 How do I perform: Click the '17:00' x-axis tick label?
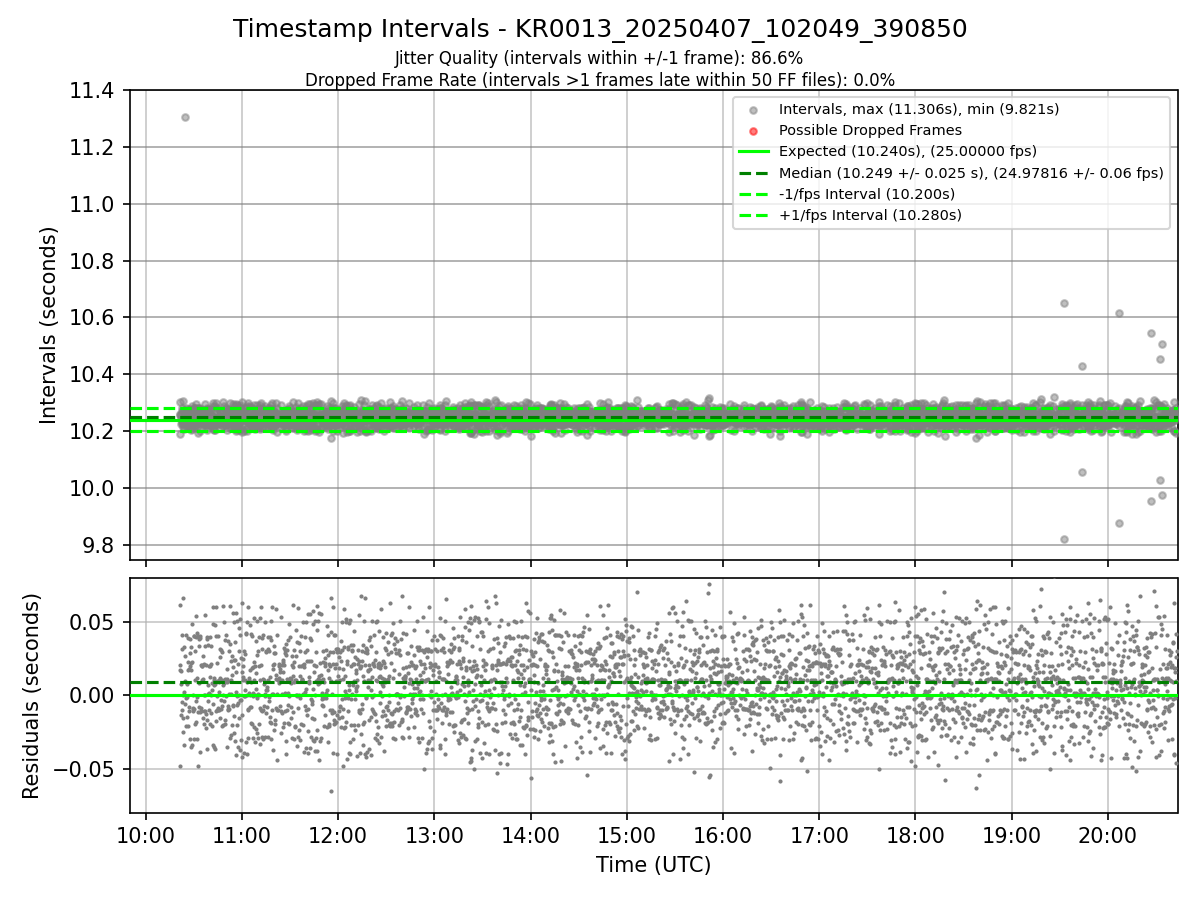coord(819,835)
